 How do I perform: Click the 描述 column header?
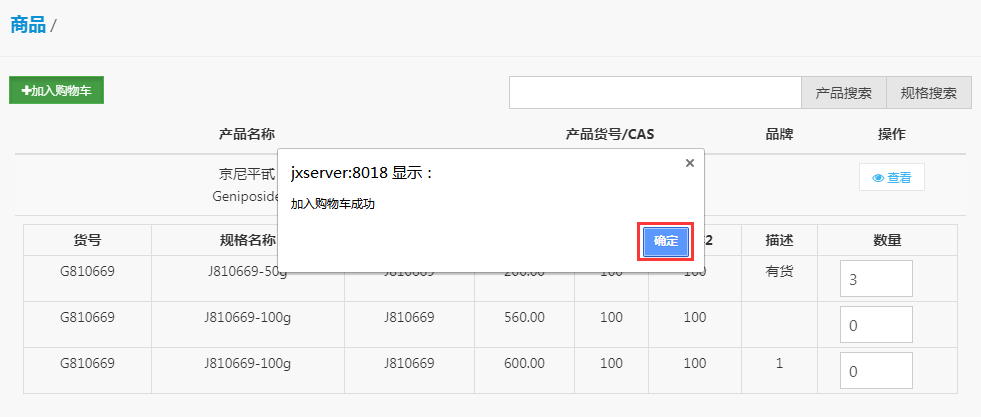pyautogui.click(x=779, y=240)
